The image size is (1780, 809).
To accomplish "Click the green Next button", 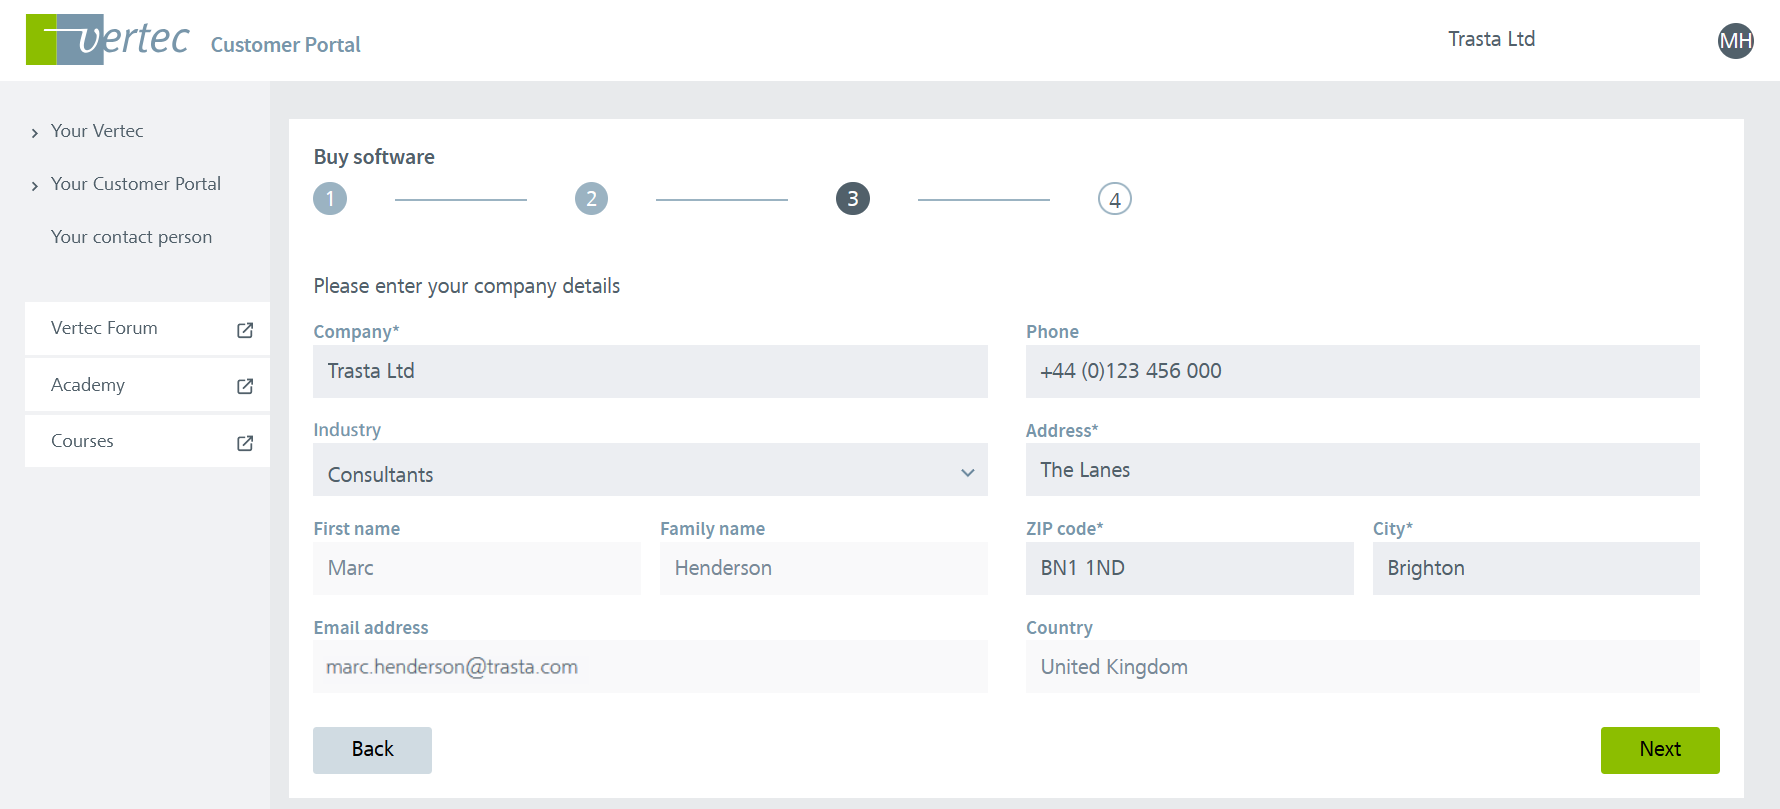I will (x=1659, y=750).
